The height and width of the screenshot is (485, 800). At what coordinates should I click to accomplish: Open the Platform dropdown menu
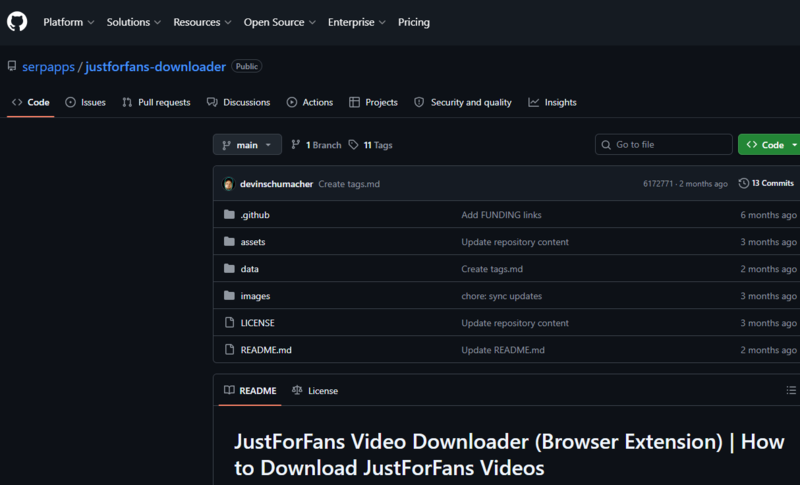tap(68, 22)
